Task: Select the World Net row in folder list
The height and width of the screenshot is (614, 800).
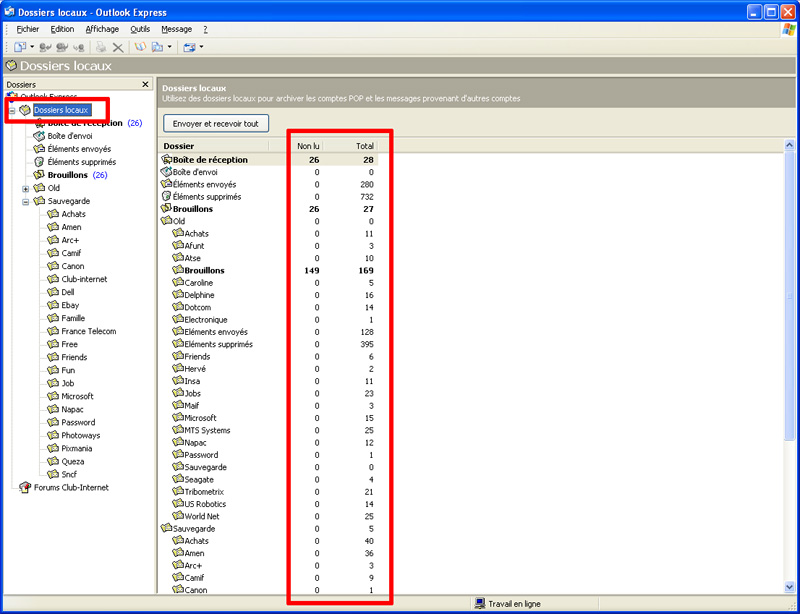Action: click(x=268, y=516)
